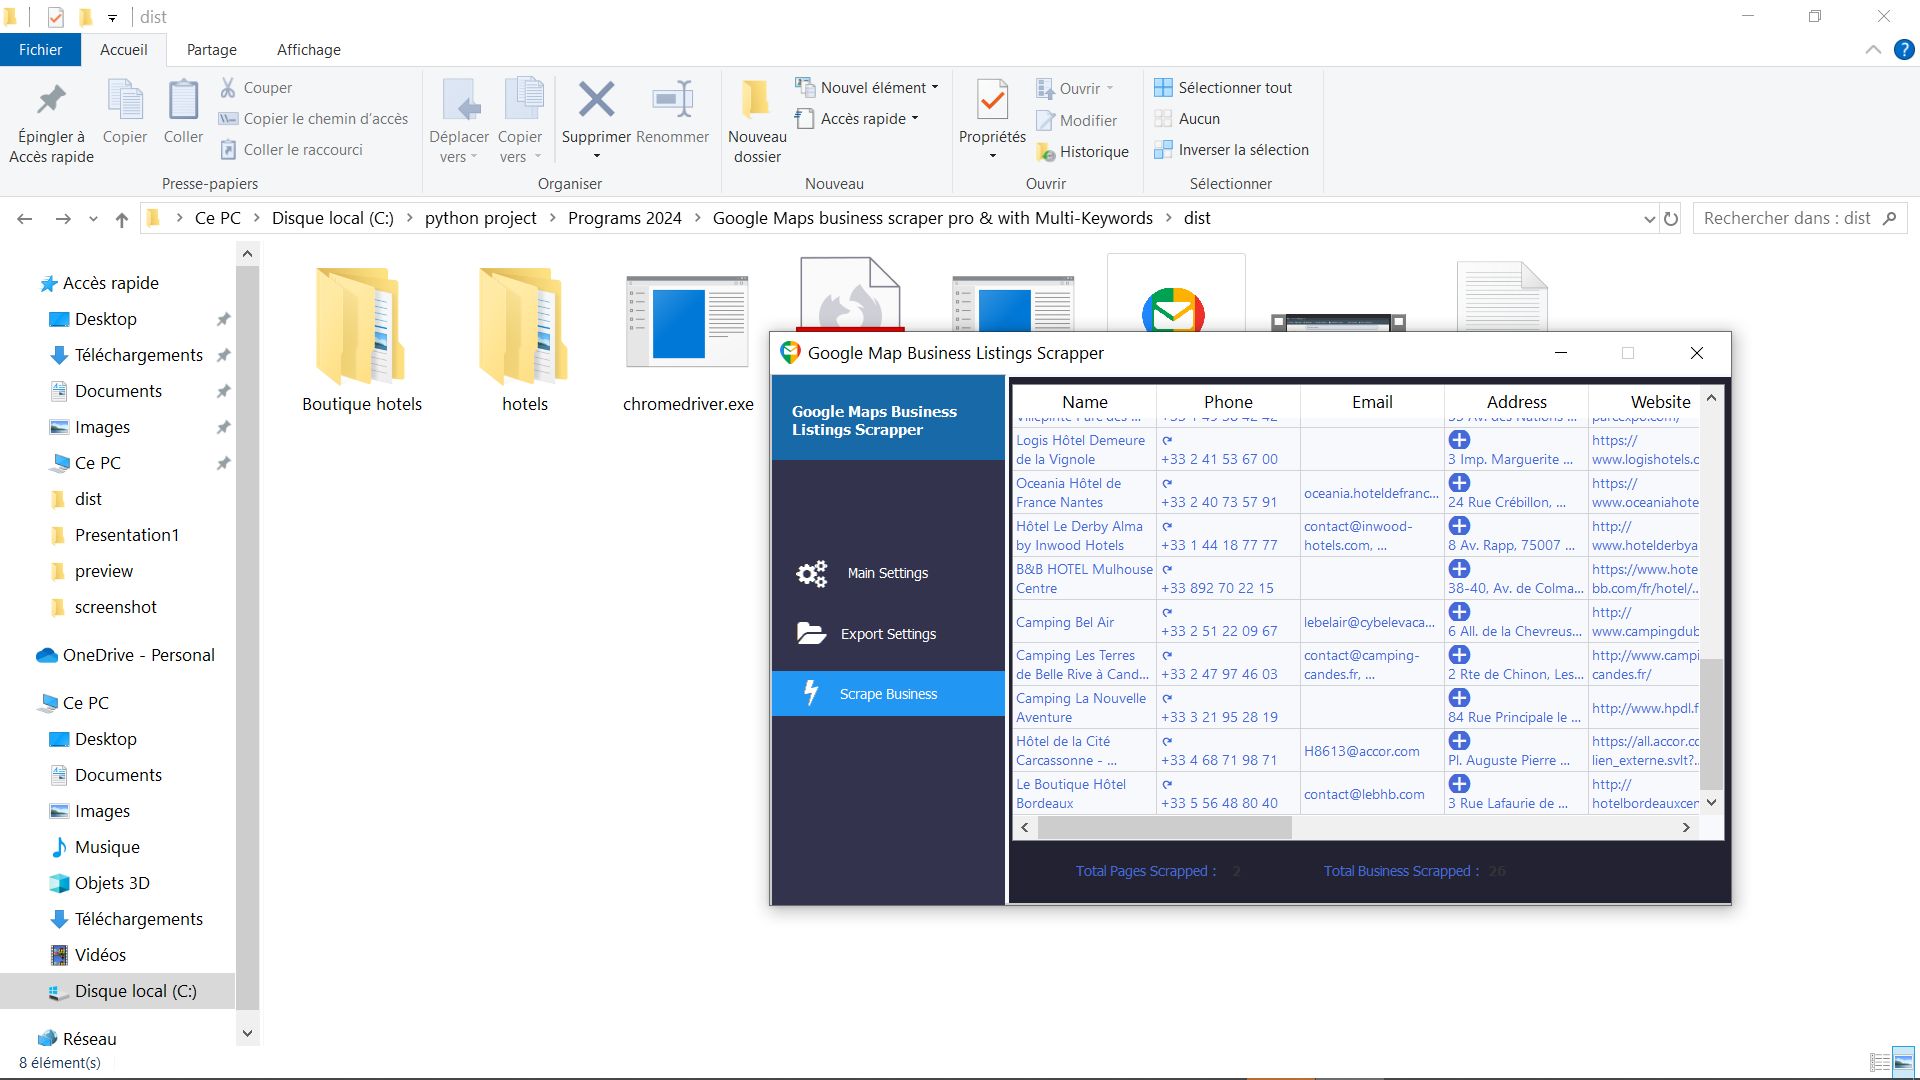Viewport: 1920px width, 1080px height.
Task: Click Coller le raccourci
Action: coord(291,150)
